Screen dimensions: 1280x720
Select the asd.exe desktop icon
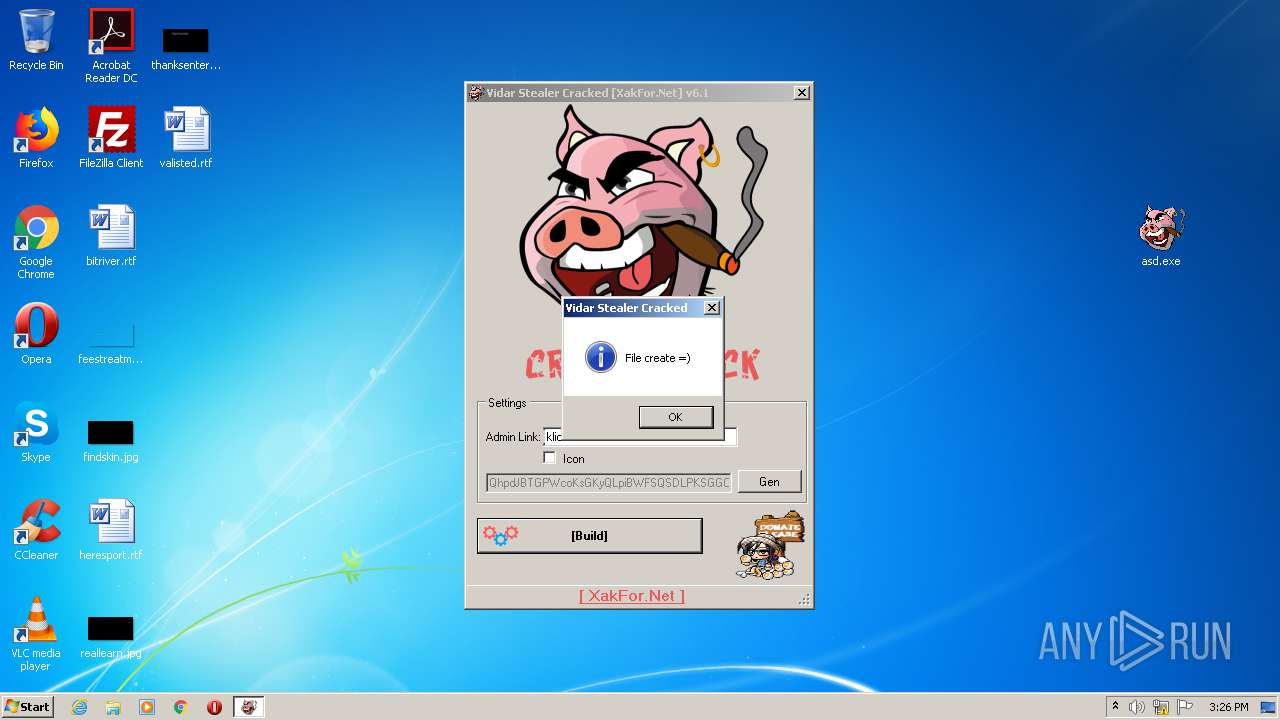point(1161,236)
